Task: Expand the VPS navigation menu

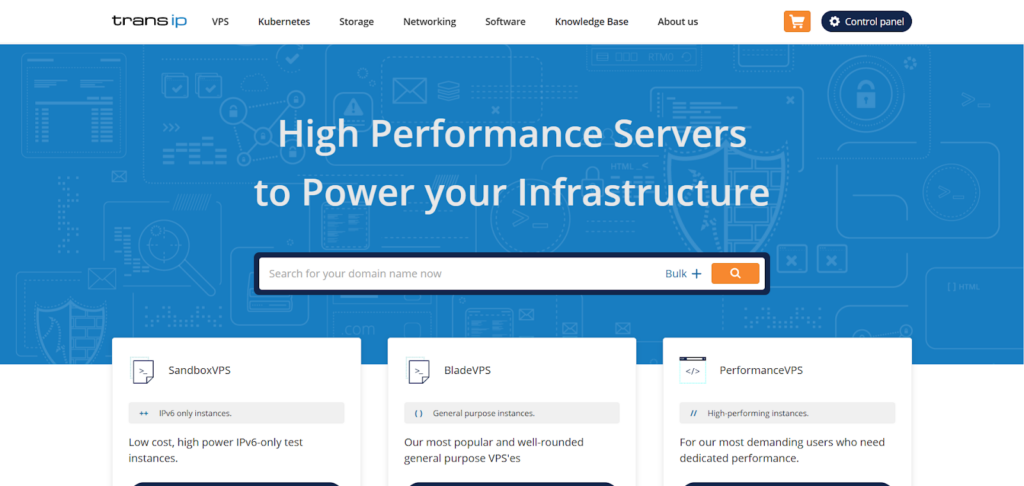Action: (x=220, y=22)
